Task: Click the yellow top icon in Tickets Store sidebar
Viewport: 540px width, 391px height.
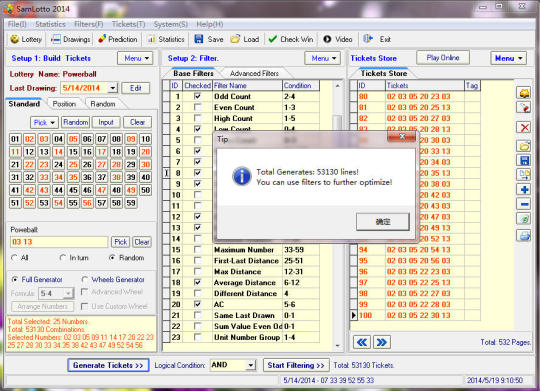Action: [524, 93]
